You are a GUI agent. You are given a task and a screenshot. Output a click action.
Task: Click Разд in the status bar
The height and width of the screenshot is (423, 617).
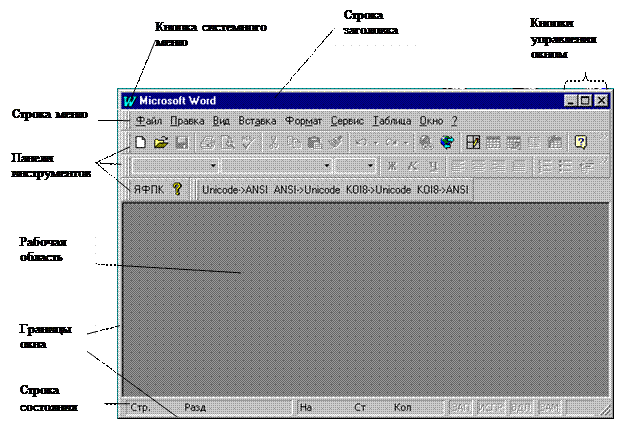pyautogui.click(x=195, y=407)
